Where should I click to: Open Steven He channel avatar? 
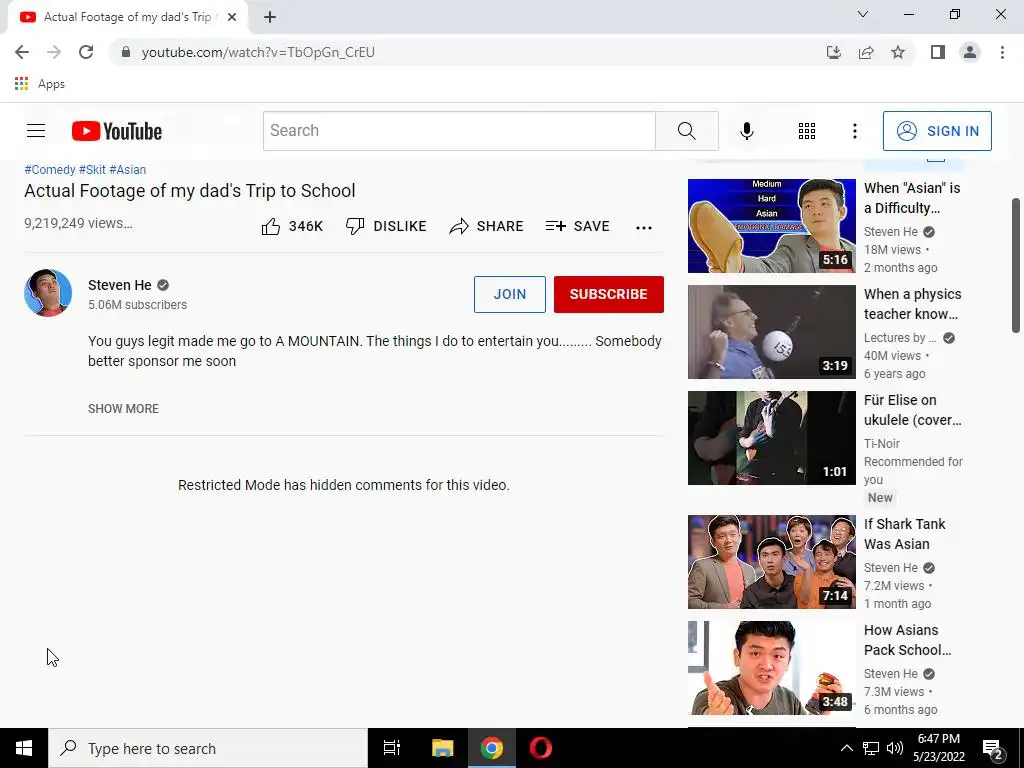48,293
